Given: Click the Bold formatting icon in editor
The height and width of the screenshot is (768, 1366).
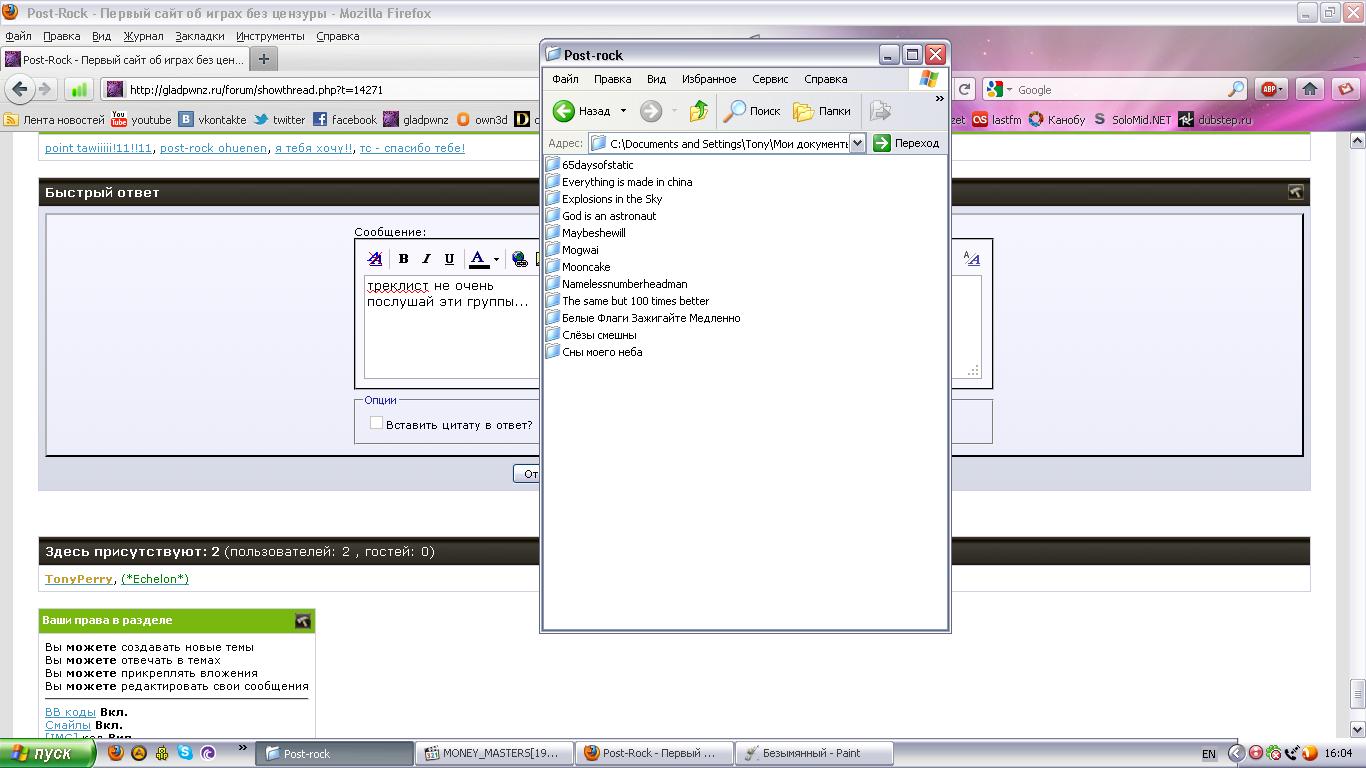Looking at the screenshot, I should 403,259.
